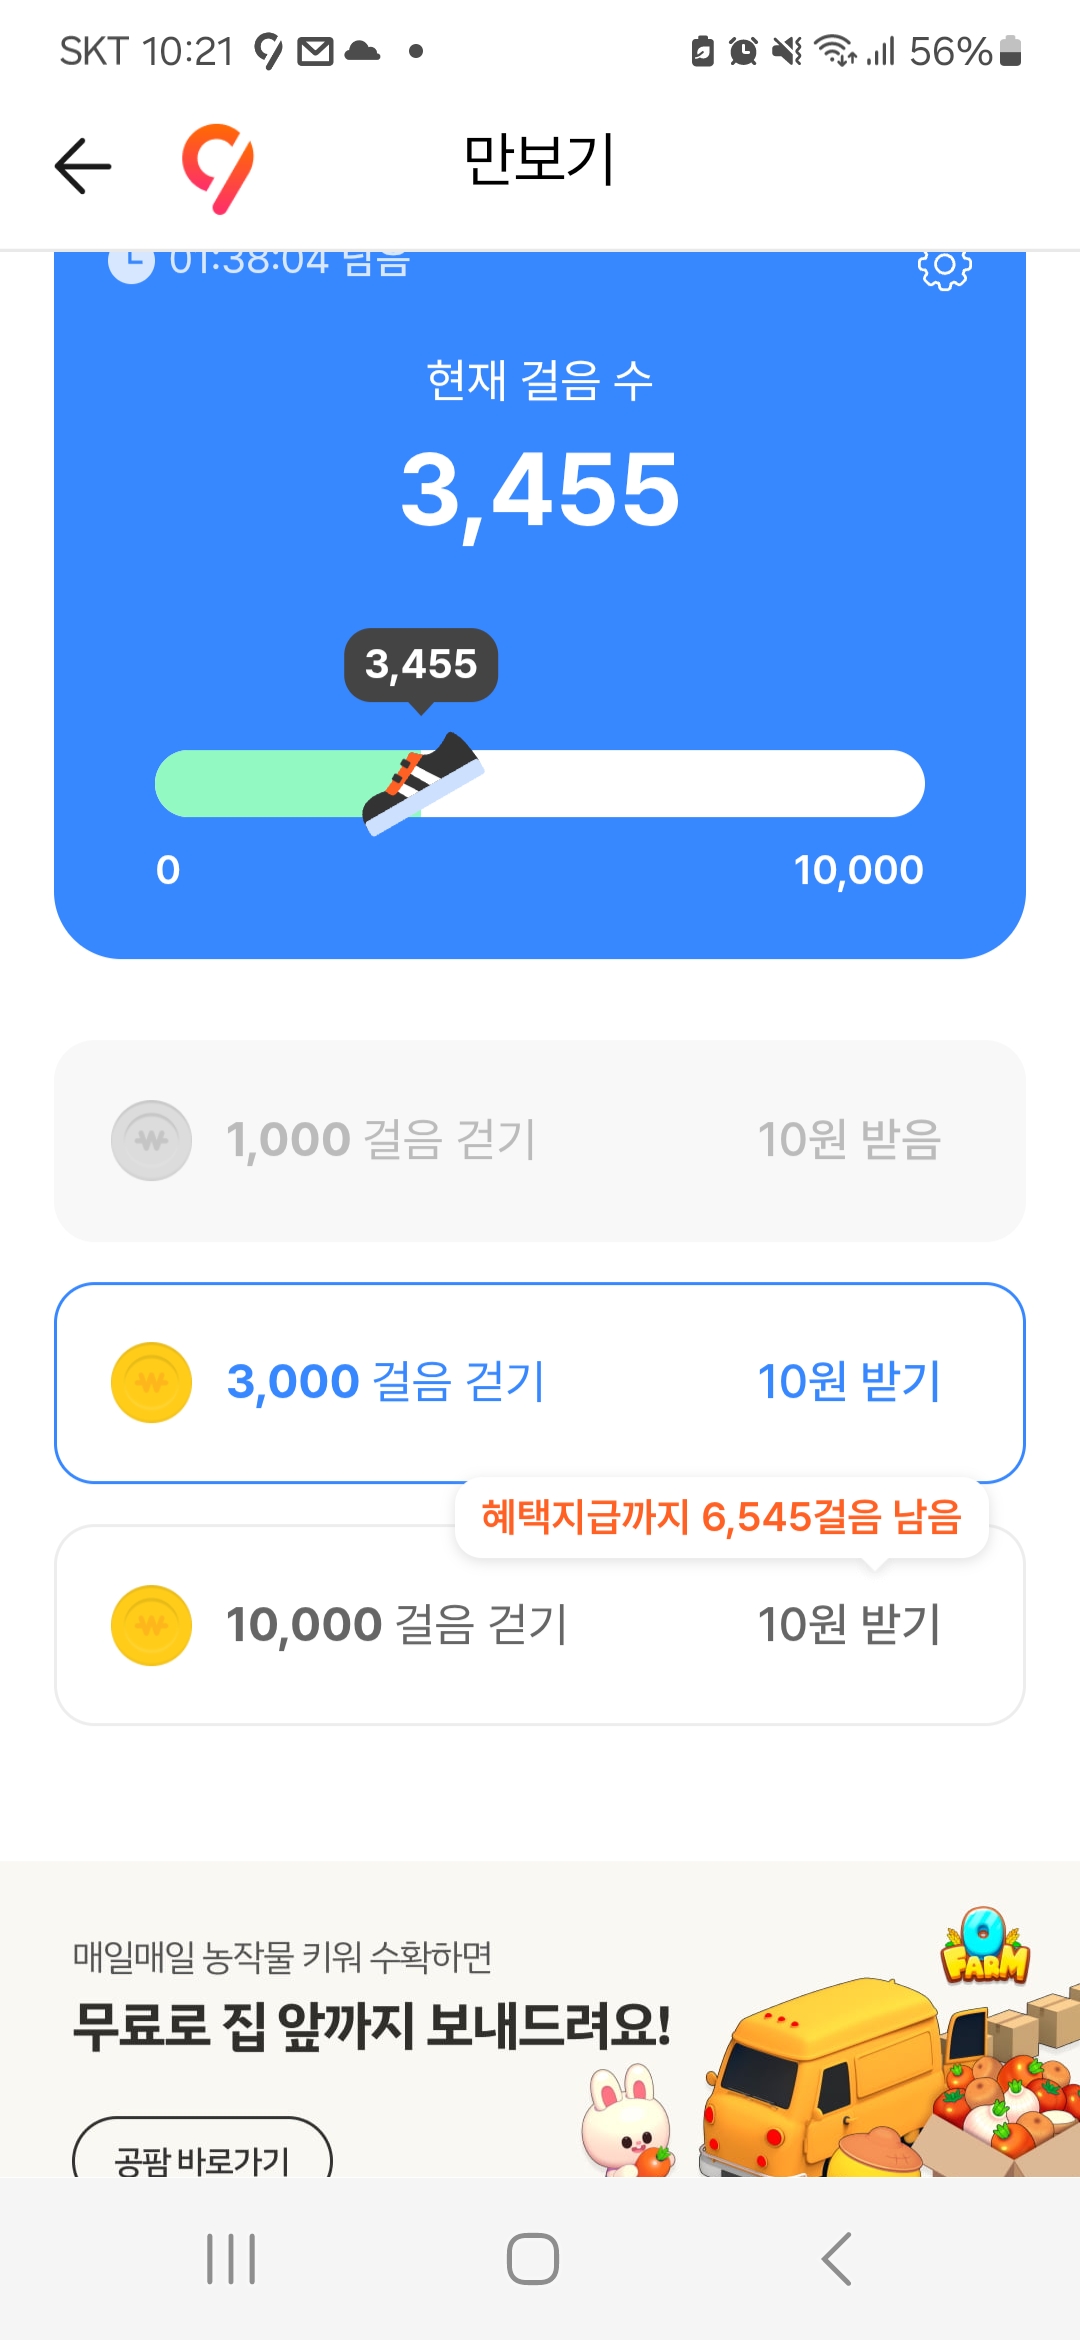
Task: Tap the clock icon beside remaining time
Action: 131,264
